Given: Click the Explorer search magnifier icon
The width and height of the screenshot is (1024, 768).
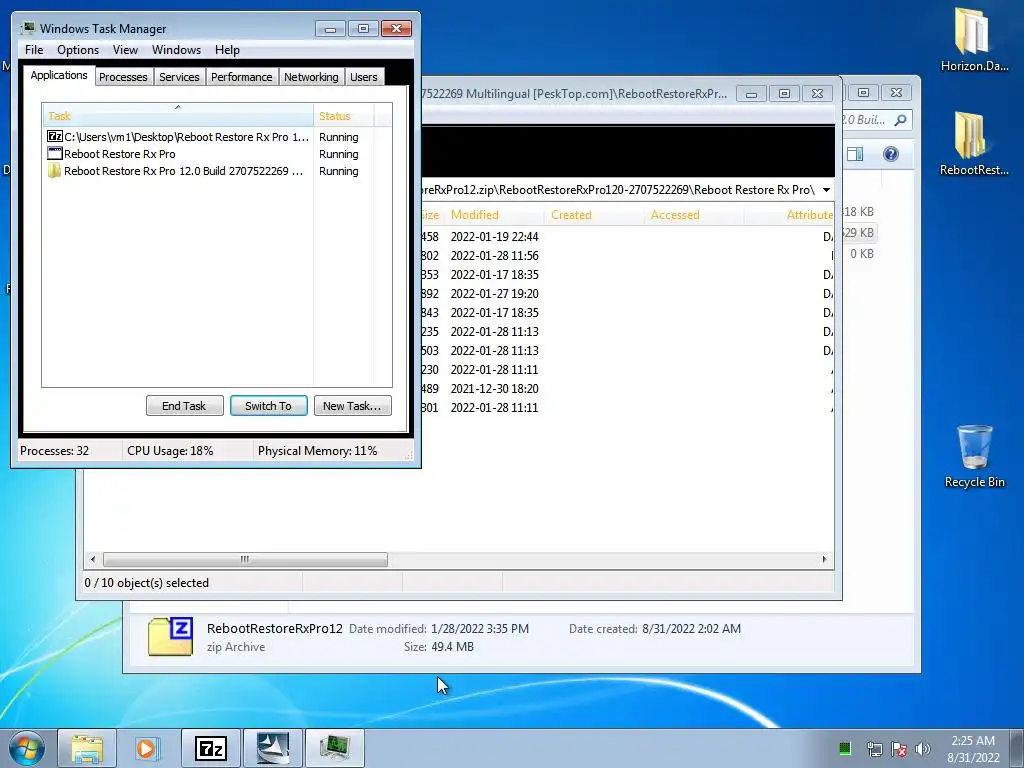Looking at the screenshot, I should pyautogui.click(x=901, y=120).
